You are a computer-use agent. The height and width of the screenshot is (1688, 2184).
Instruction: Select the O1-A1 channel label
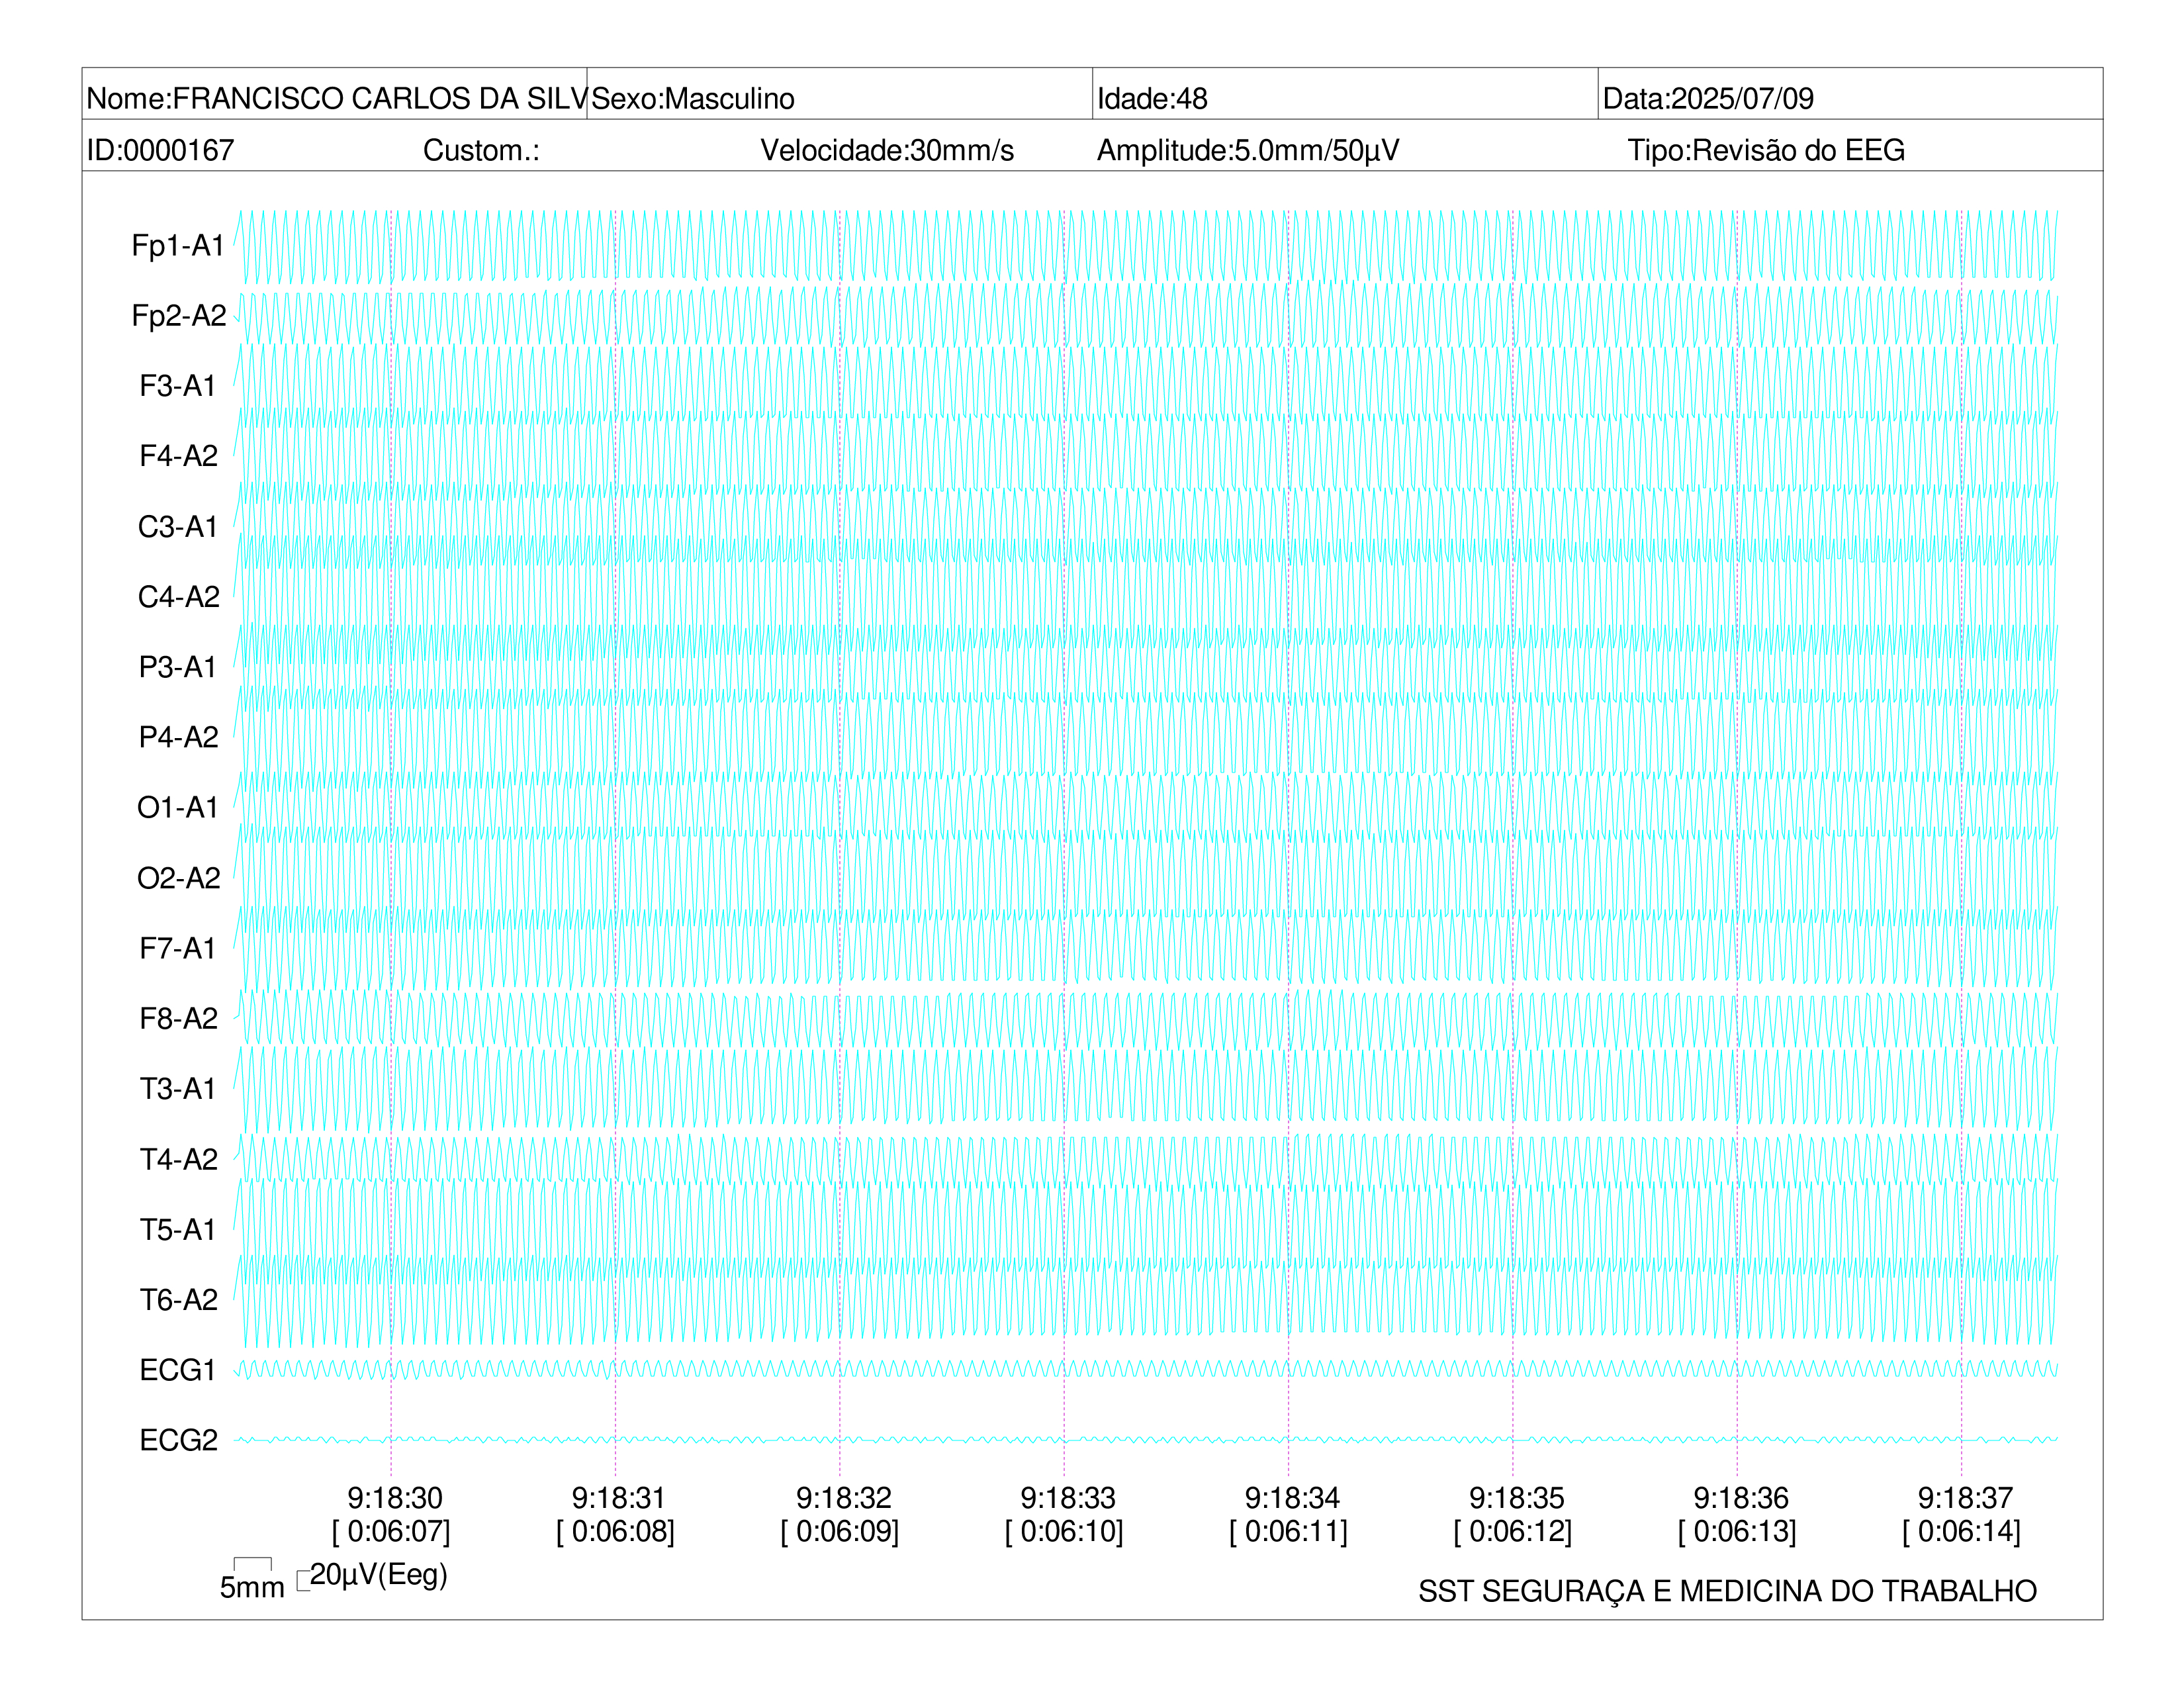(x=178, y=807)
